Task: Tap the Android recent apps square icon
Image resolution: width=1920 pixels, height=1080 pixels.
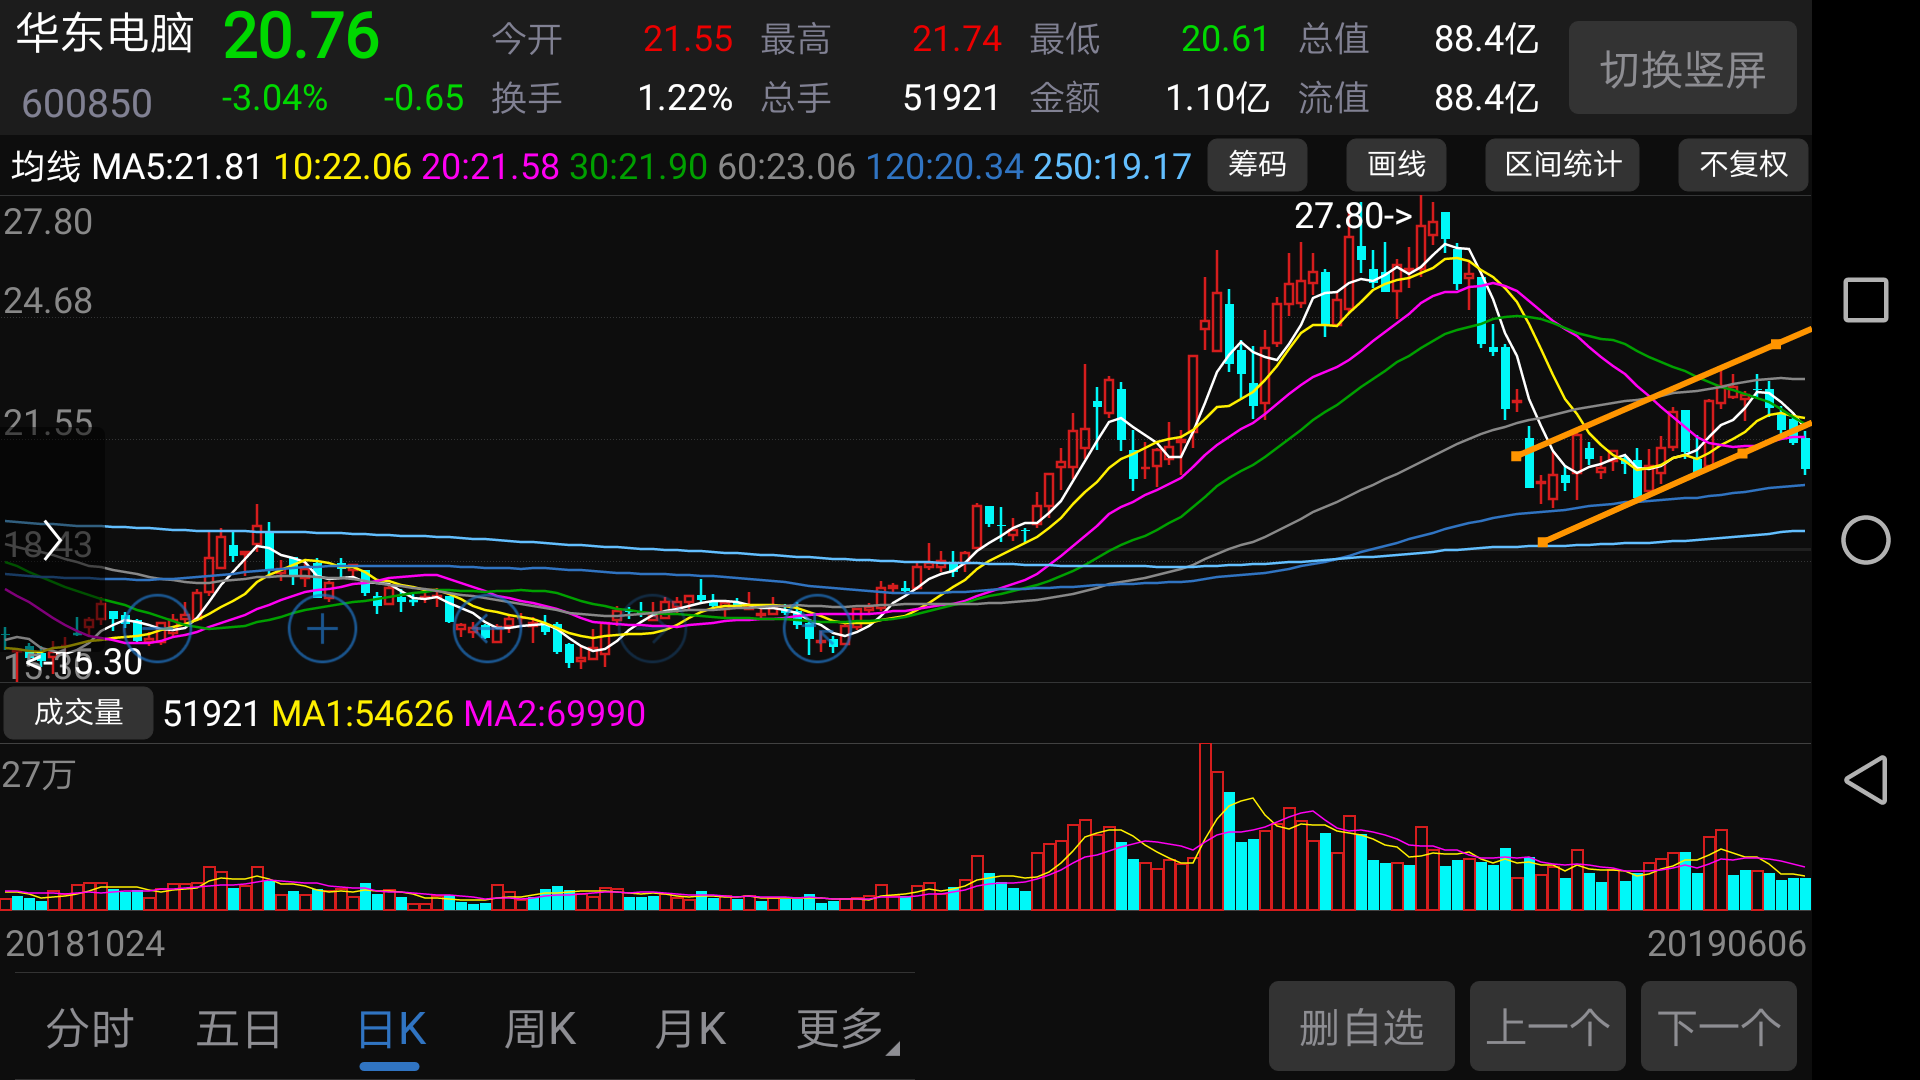Action: [x=1865, y=300]
